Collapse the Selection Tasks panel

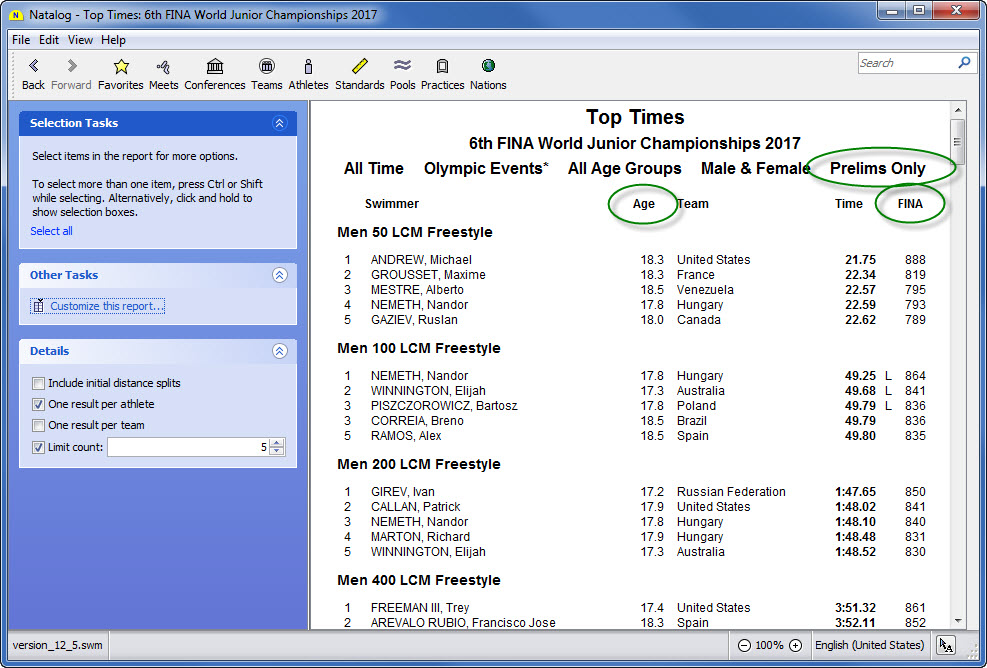point(279,123)
